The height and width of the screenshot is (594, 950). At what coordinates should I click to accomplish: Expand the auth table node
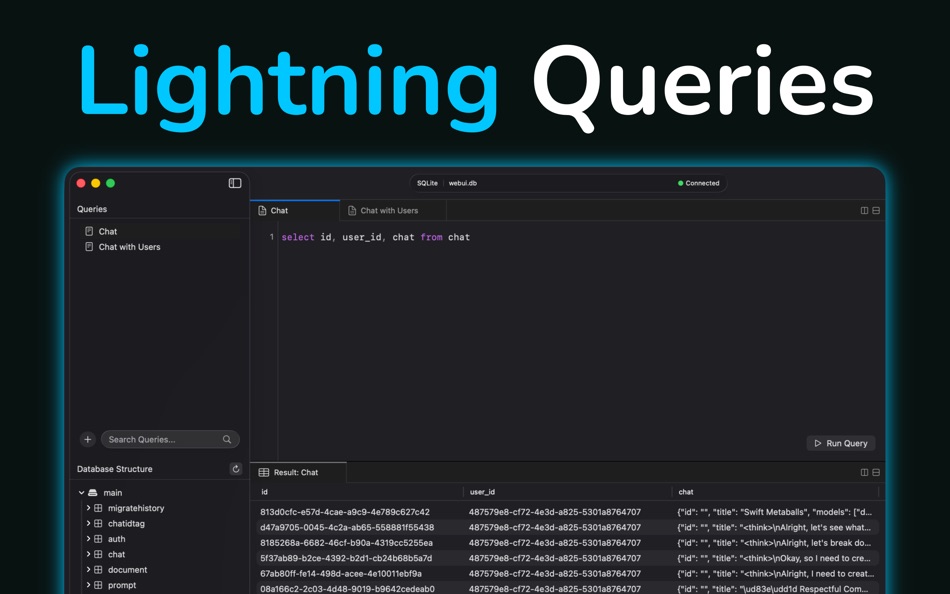[x=88, y=538]
